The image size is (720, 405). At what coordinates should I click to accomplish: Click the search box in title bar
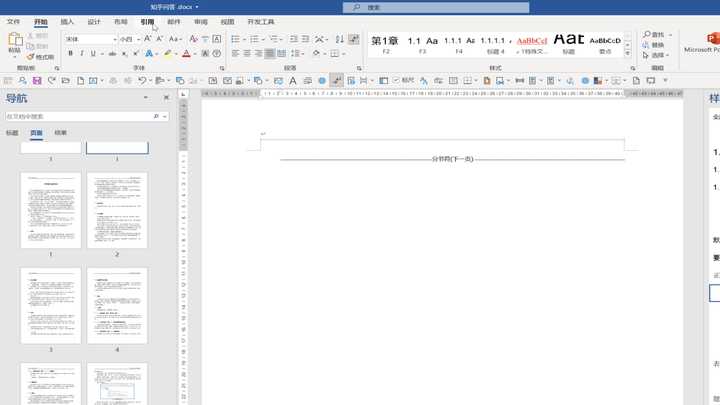[436, 7]
